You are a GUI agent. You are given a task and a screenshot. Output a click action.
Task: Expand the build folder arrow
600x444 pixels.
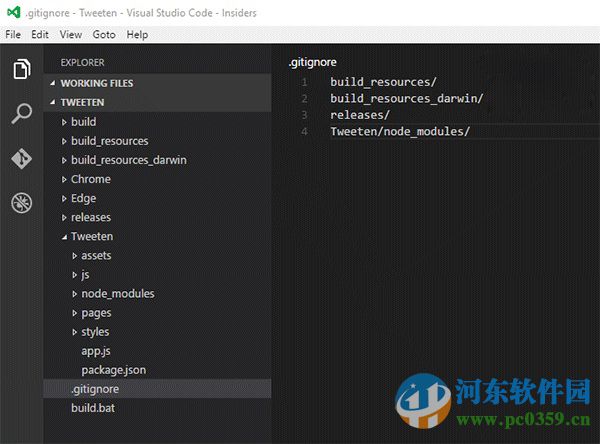64,122
